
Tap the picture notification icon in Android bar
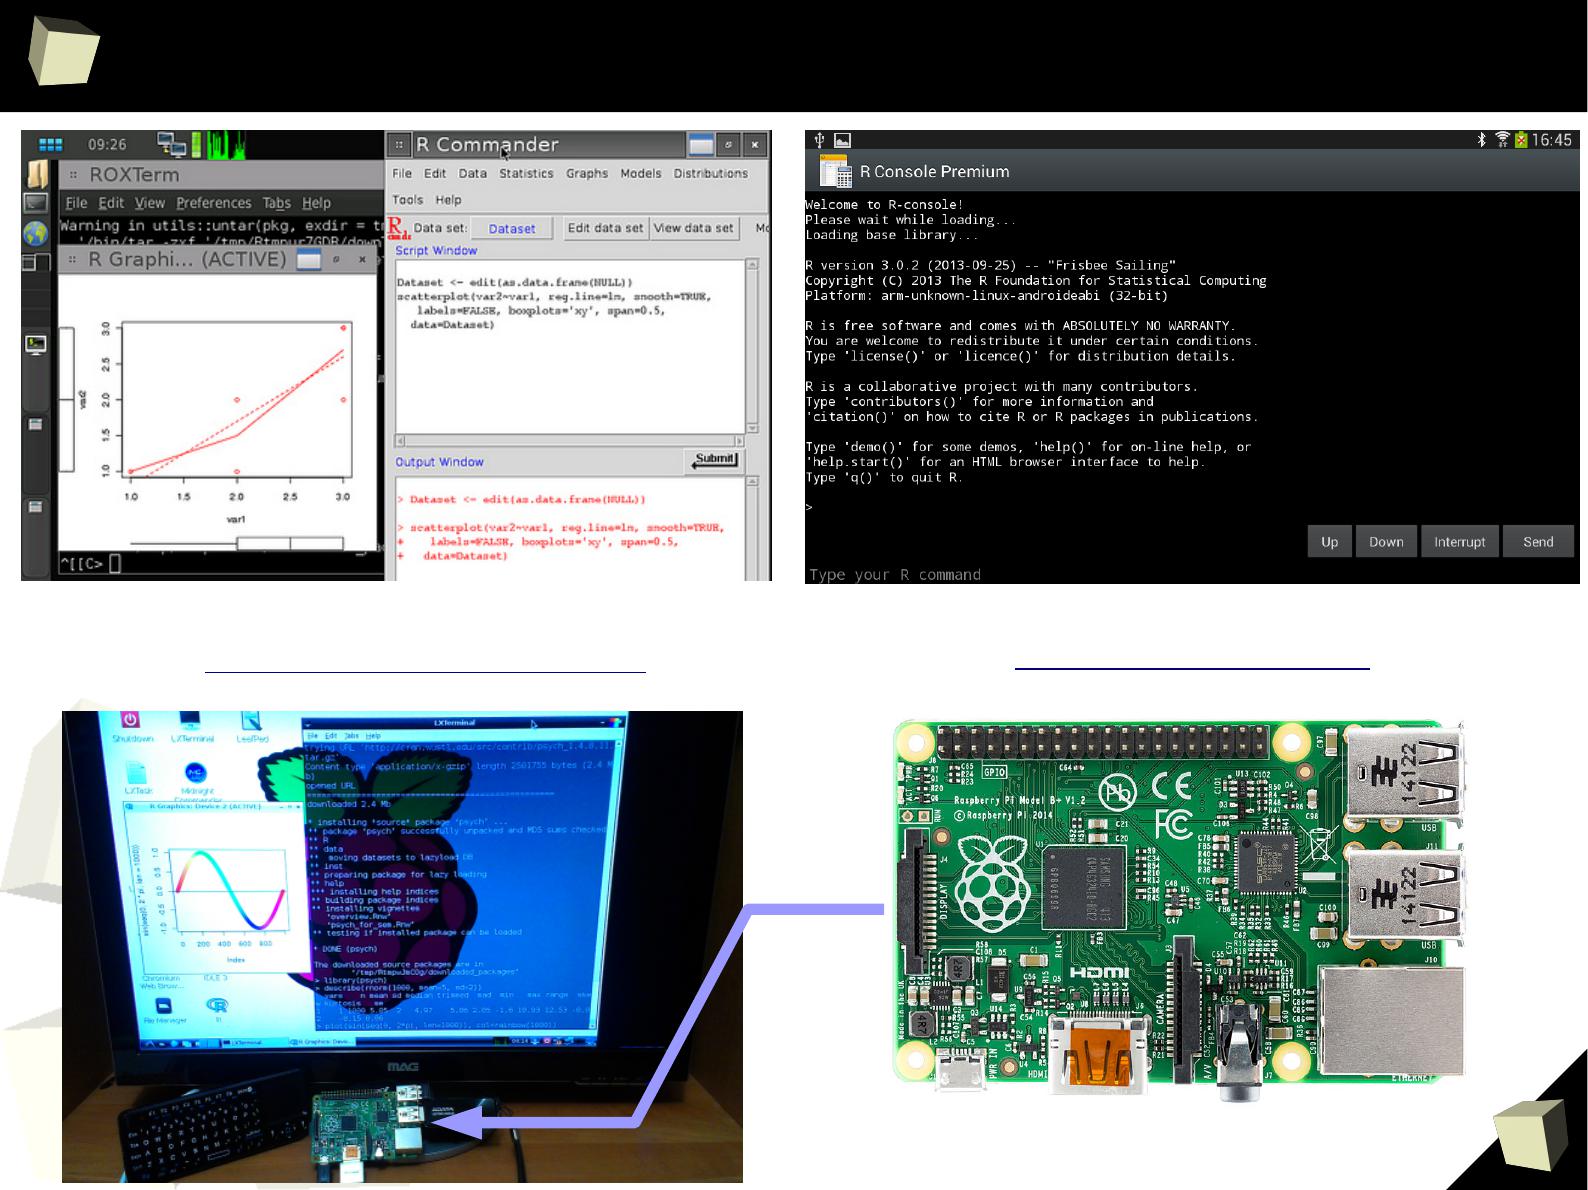[x=843, y=141]
